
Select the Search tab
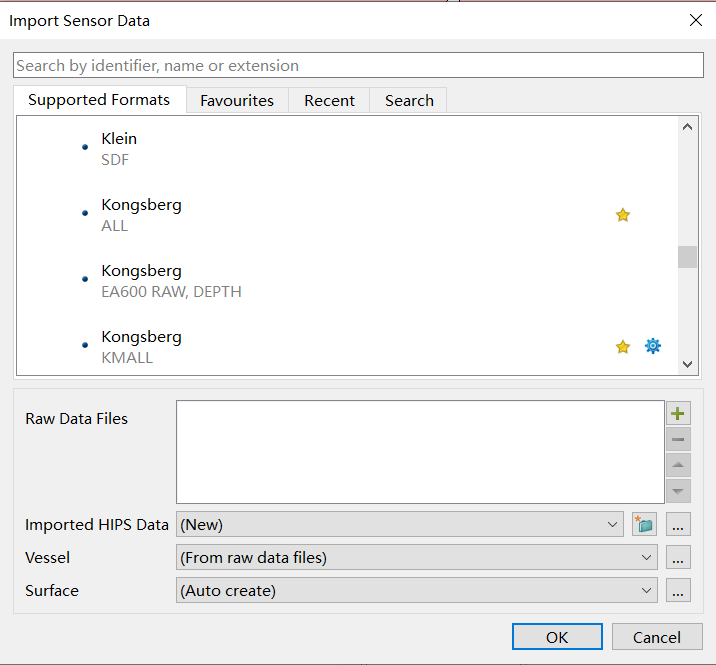point(409,101)
